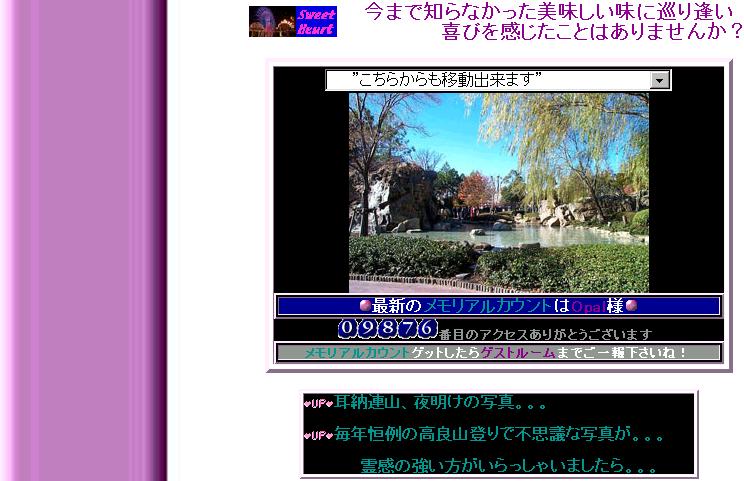Click the final 6 digit of the access counter
The image size is (744, 481).
tap(427, 328)
